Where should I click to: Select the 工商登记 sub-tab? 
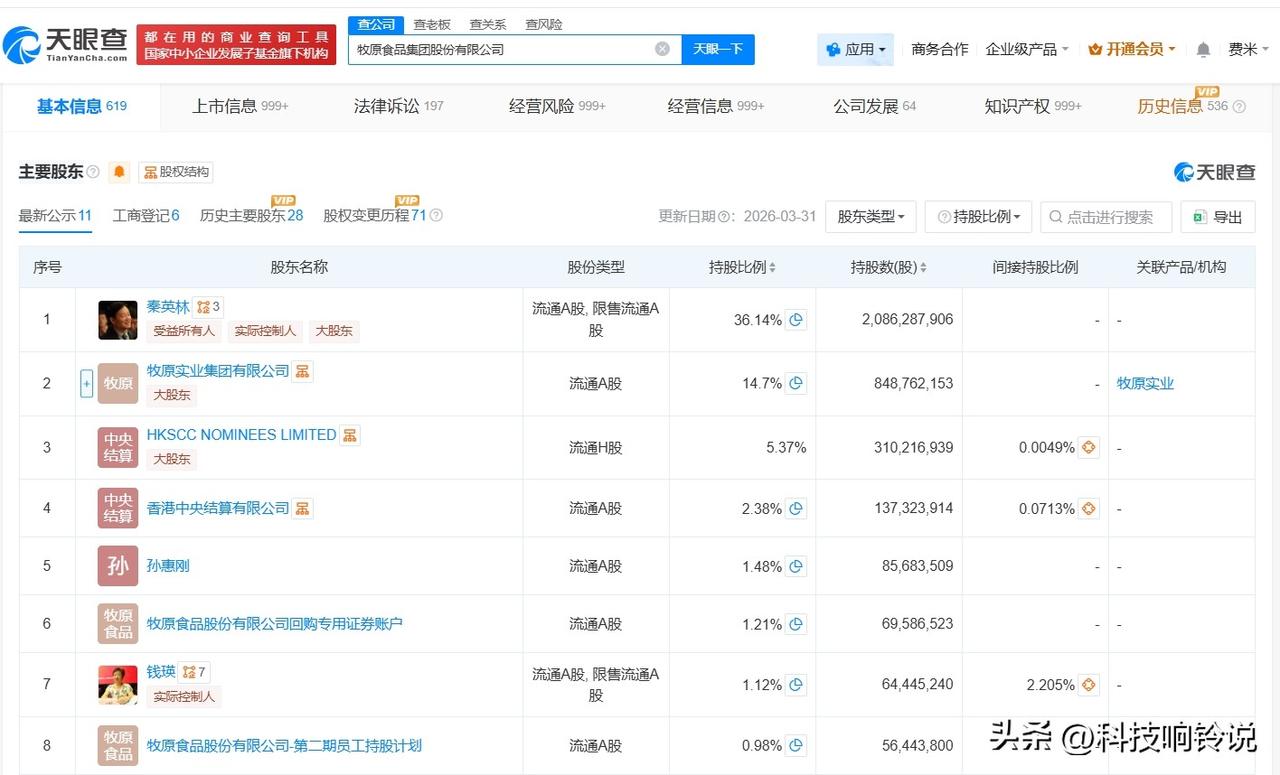click(x=146, y=215)
